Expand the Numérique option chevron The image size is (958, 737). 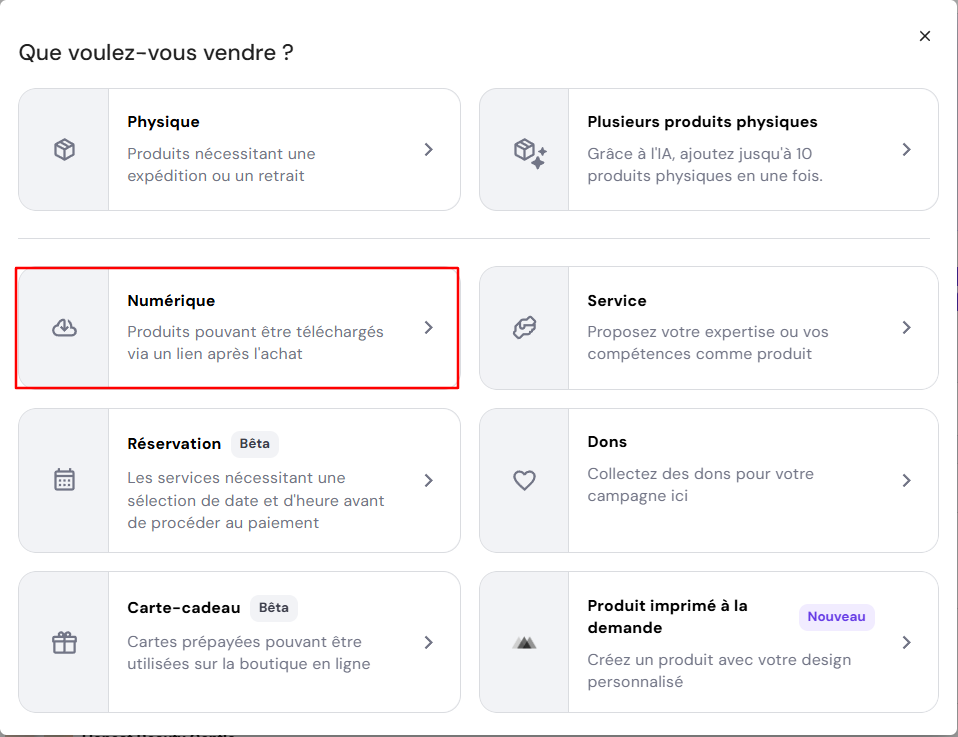coord(429,327)
